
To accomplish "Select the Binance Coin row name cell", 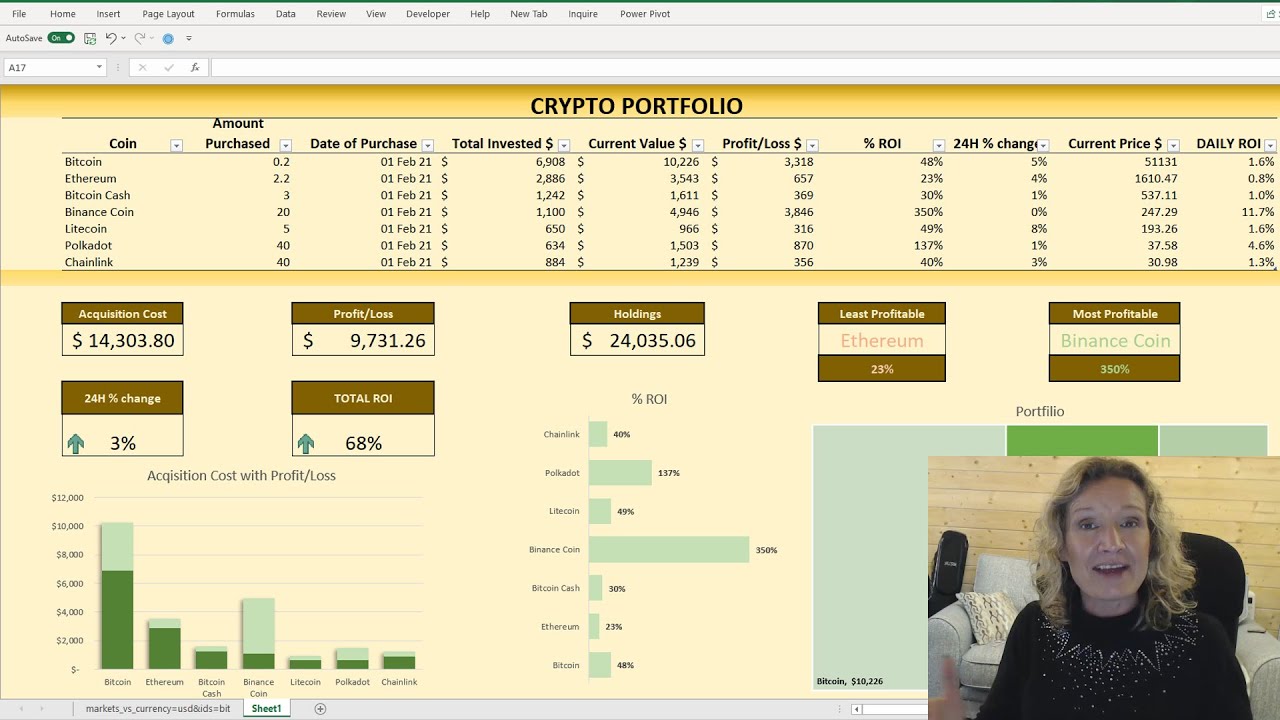I will coord(99,212).
